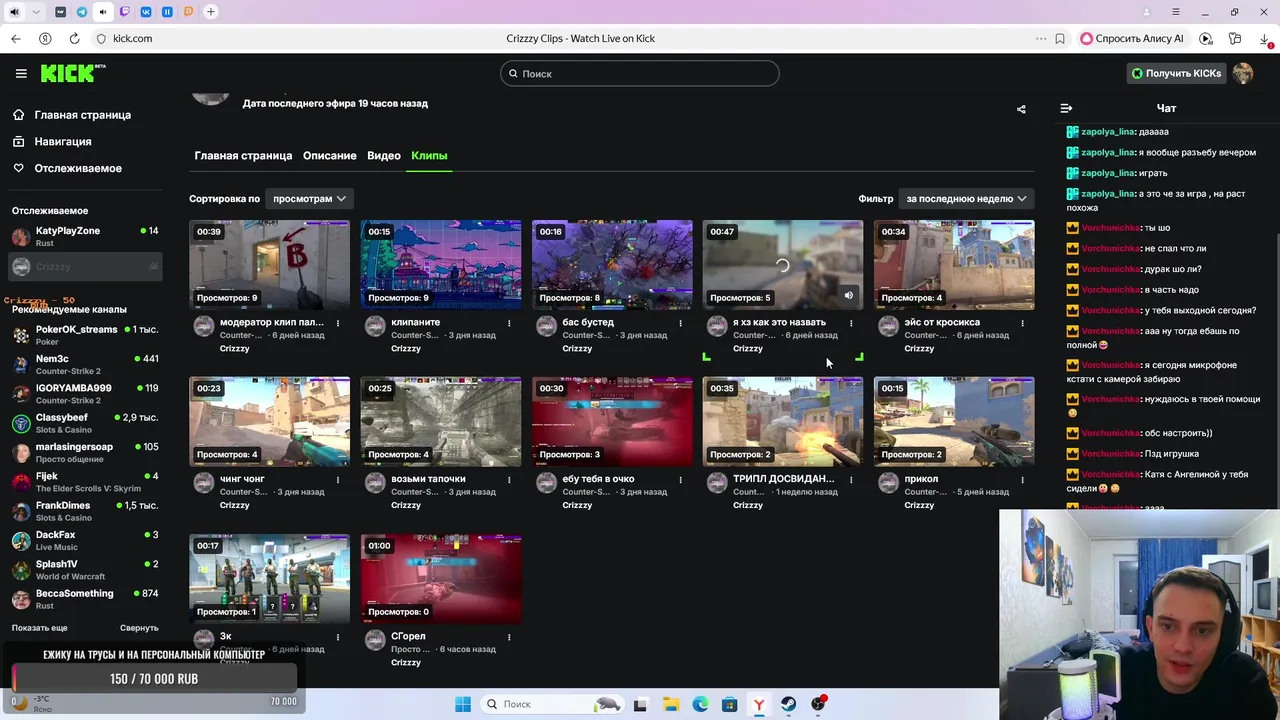Open recommended channel Splash1V
Screen dimensions: 1280x720
[85, 570]
